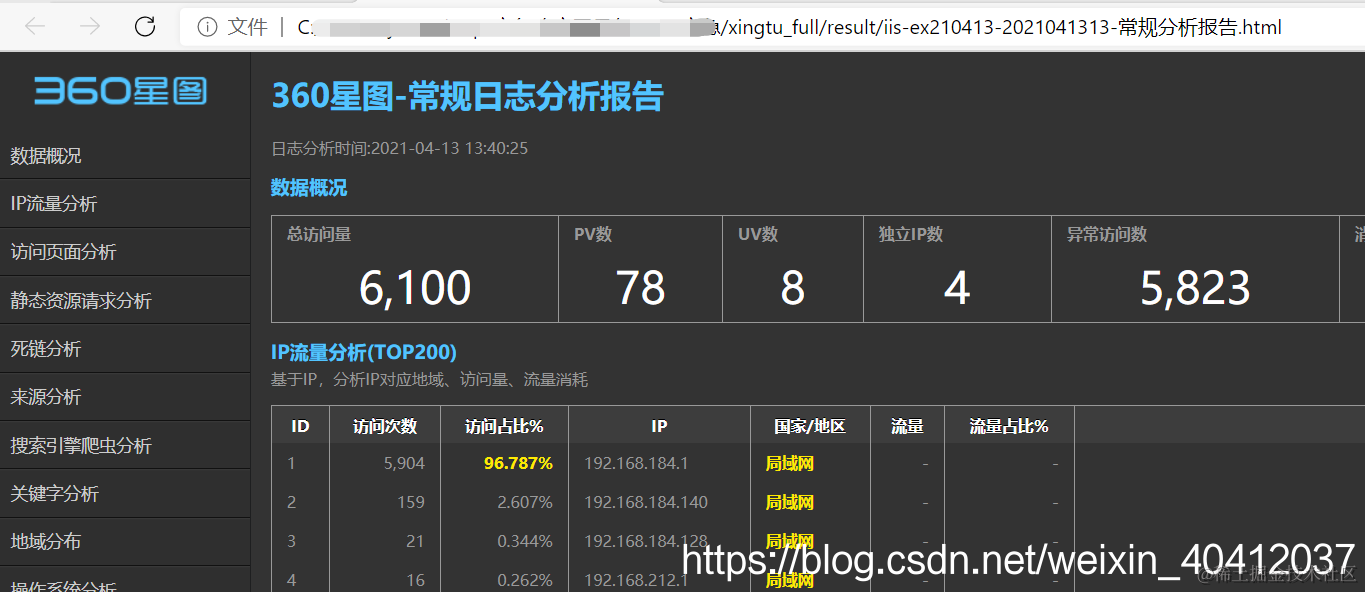Open 静态资源请求分析 in sidebar
The height and width of the screenshot is (592, 1365).
coord(125,301)
